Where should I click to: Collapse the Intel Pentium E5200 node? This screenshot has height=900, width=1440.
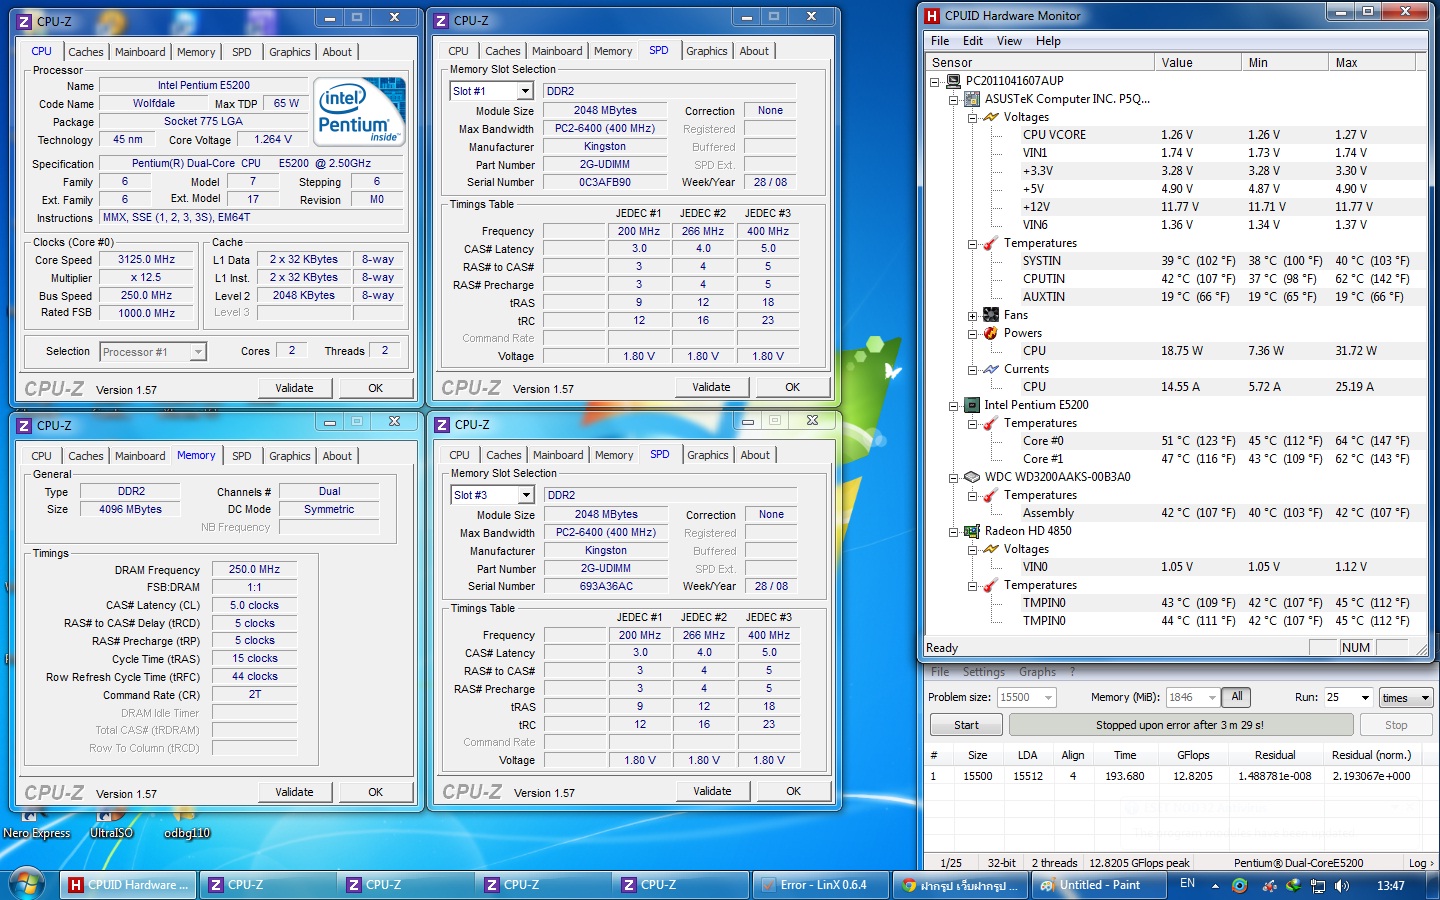954,406
